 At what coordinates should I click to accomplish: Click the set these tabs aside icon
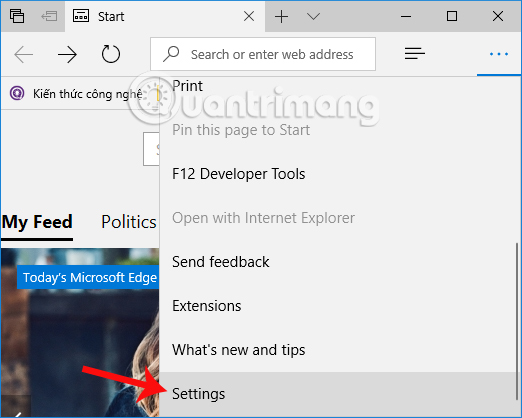click(x=49, y=16)
